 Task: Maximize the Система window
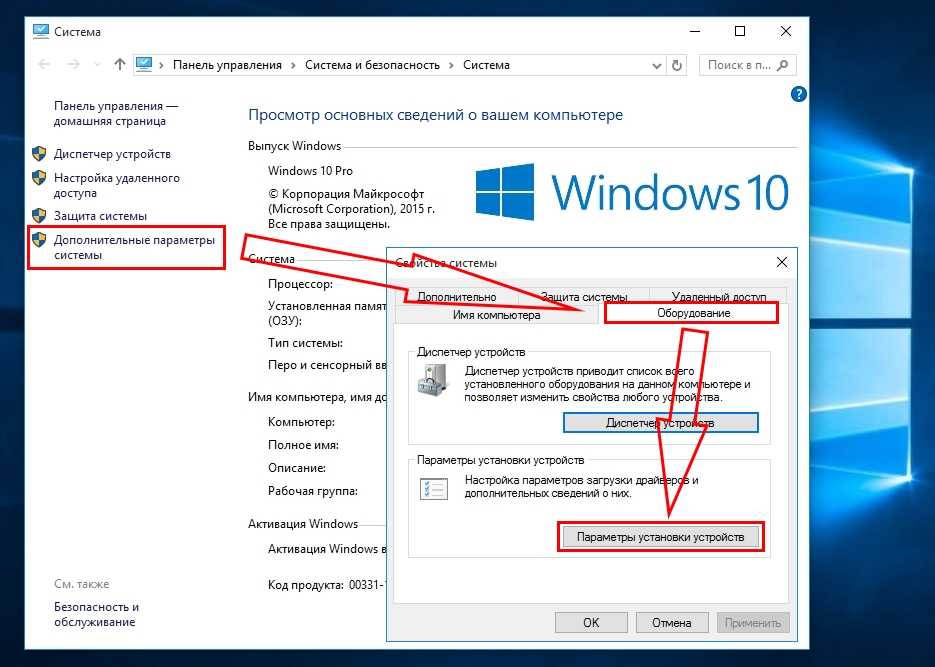pos(740,31)
